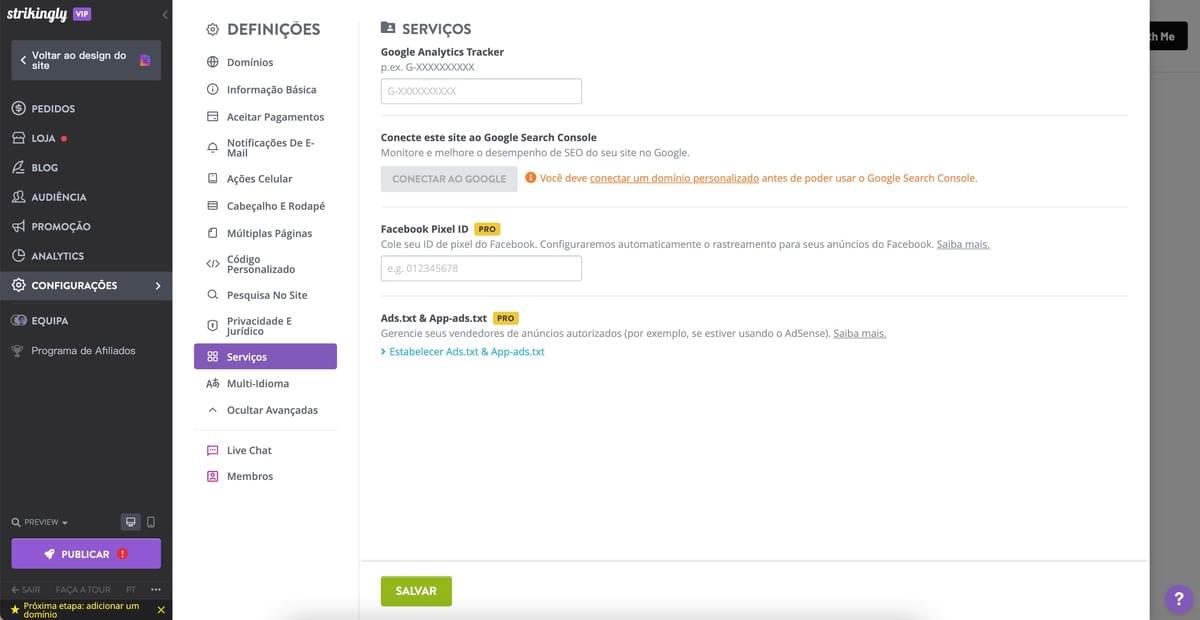Screen dimensions: 1200x620
Task: Switch to mobile preview icon
Action: pos(151,522)
